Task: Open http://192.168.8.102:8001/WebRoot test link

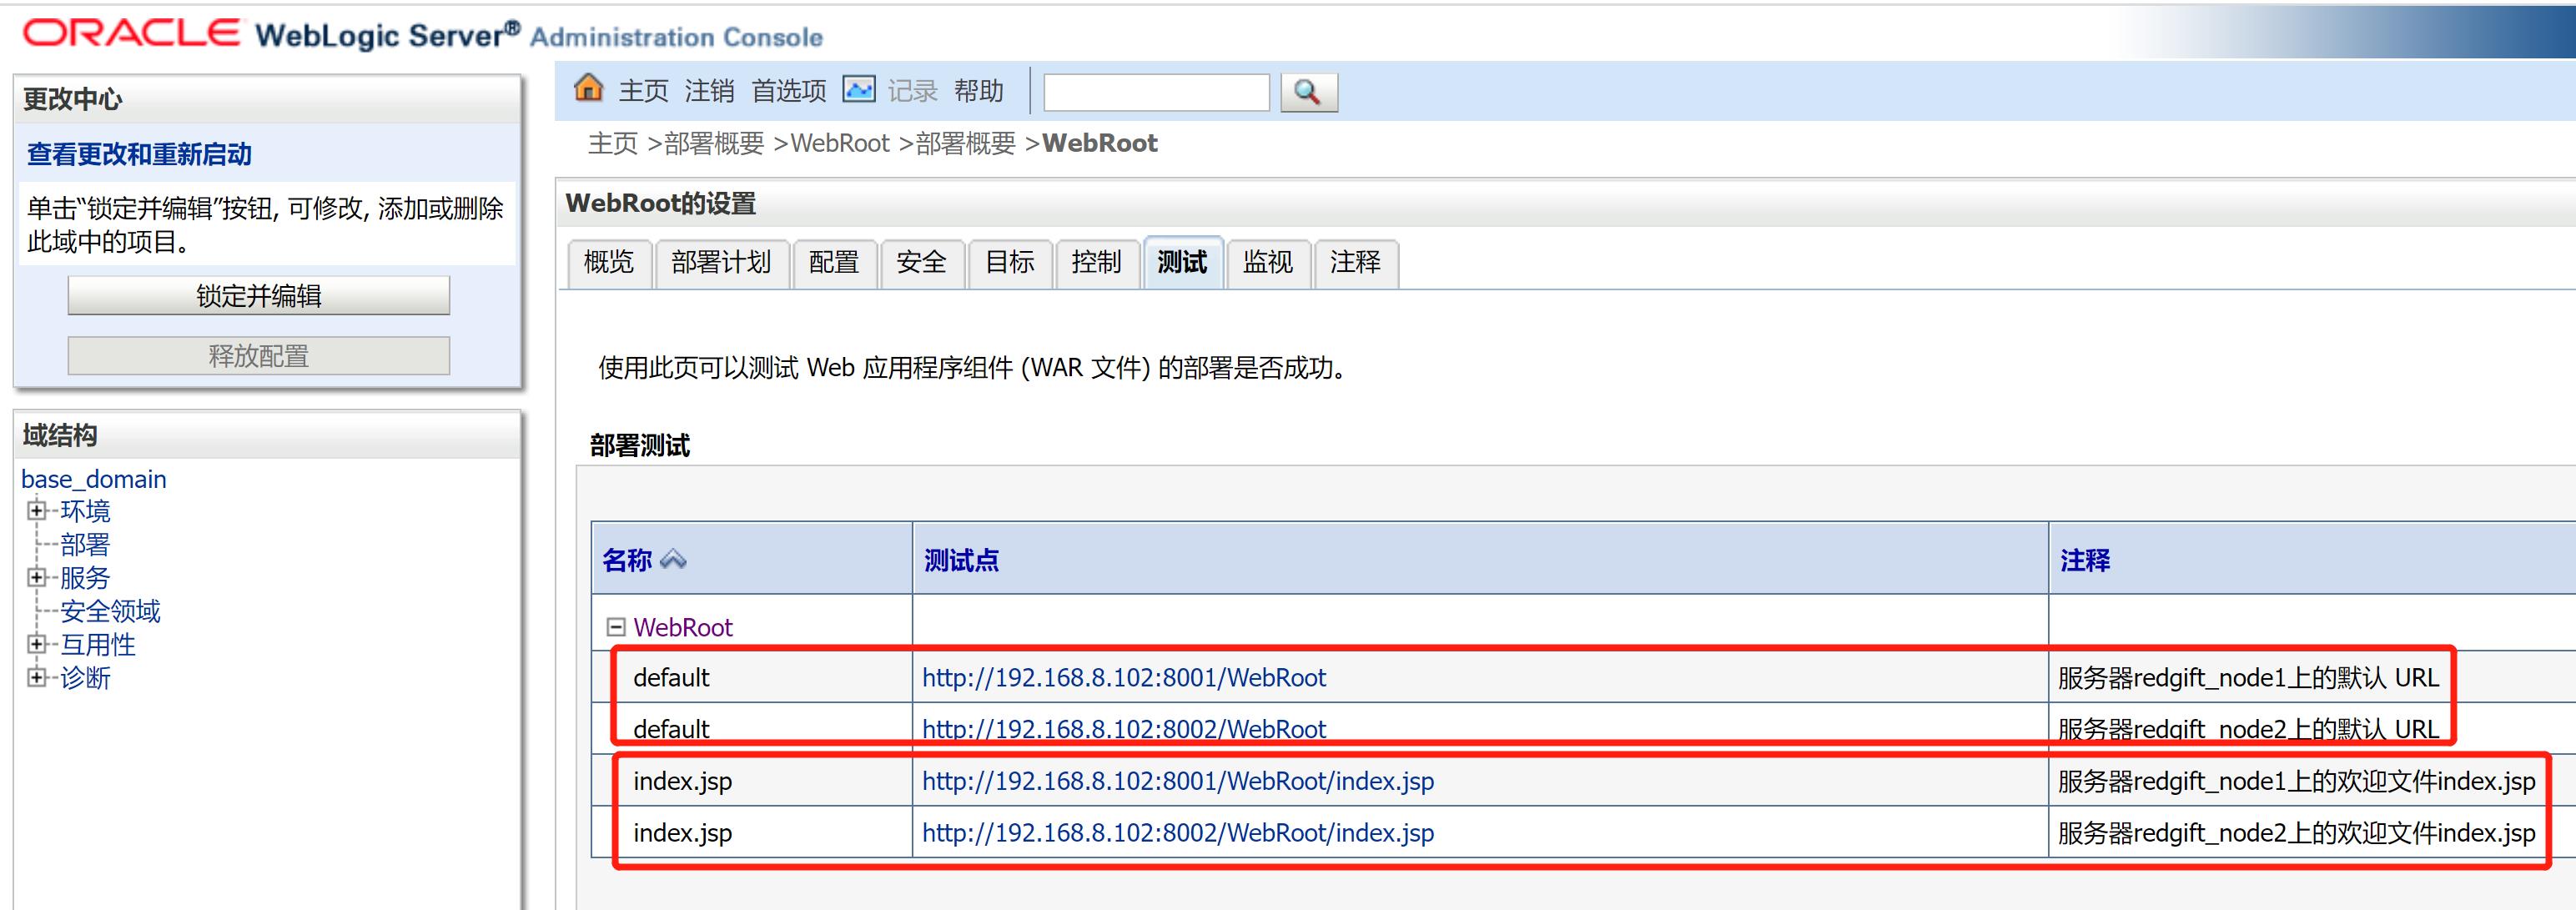Action: coord(1124,678)
